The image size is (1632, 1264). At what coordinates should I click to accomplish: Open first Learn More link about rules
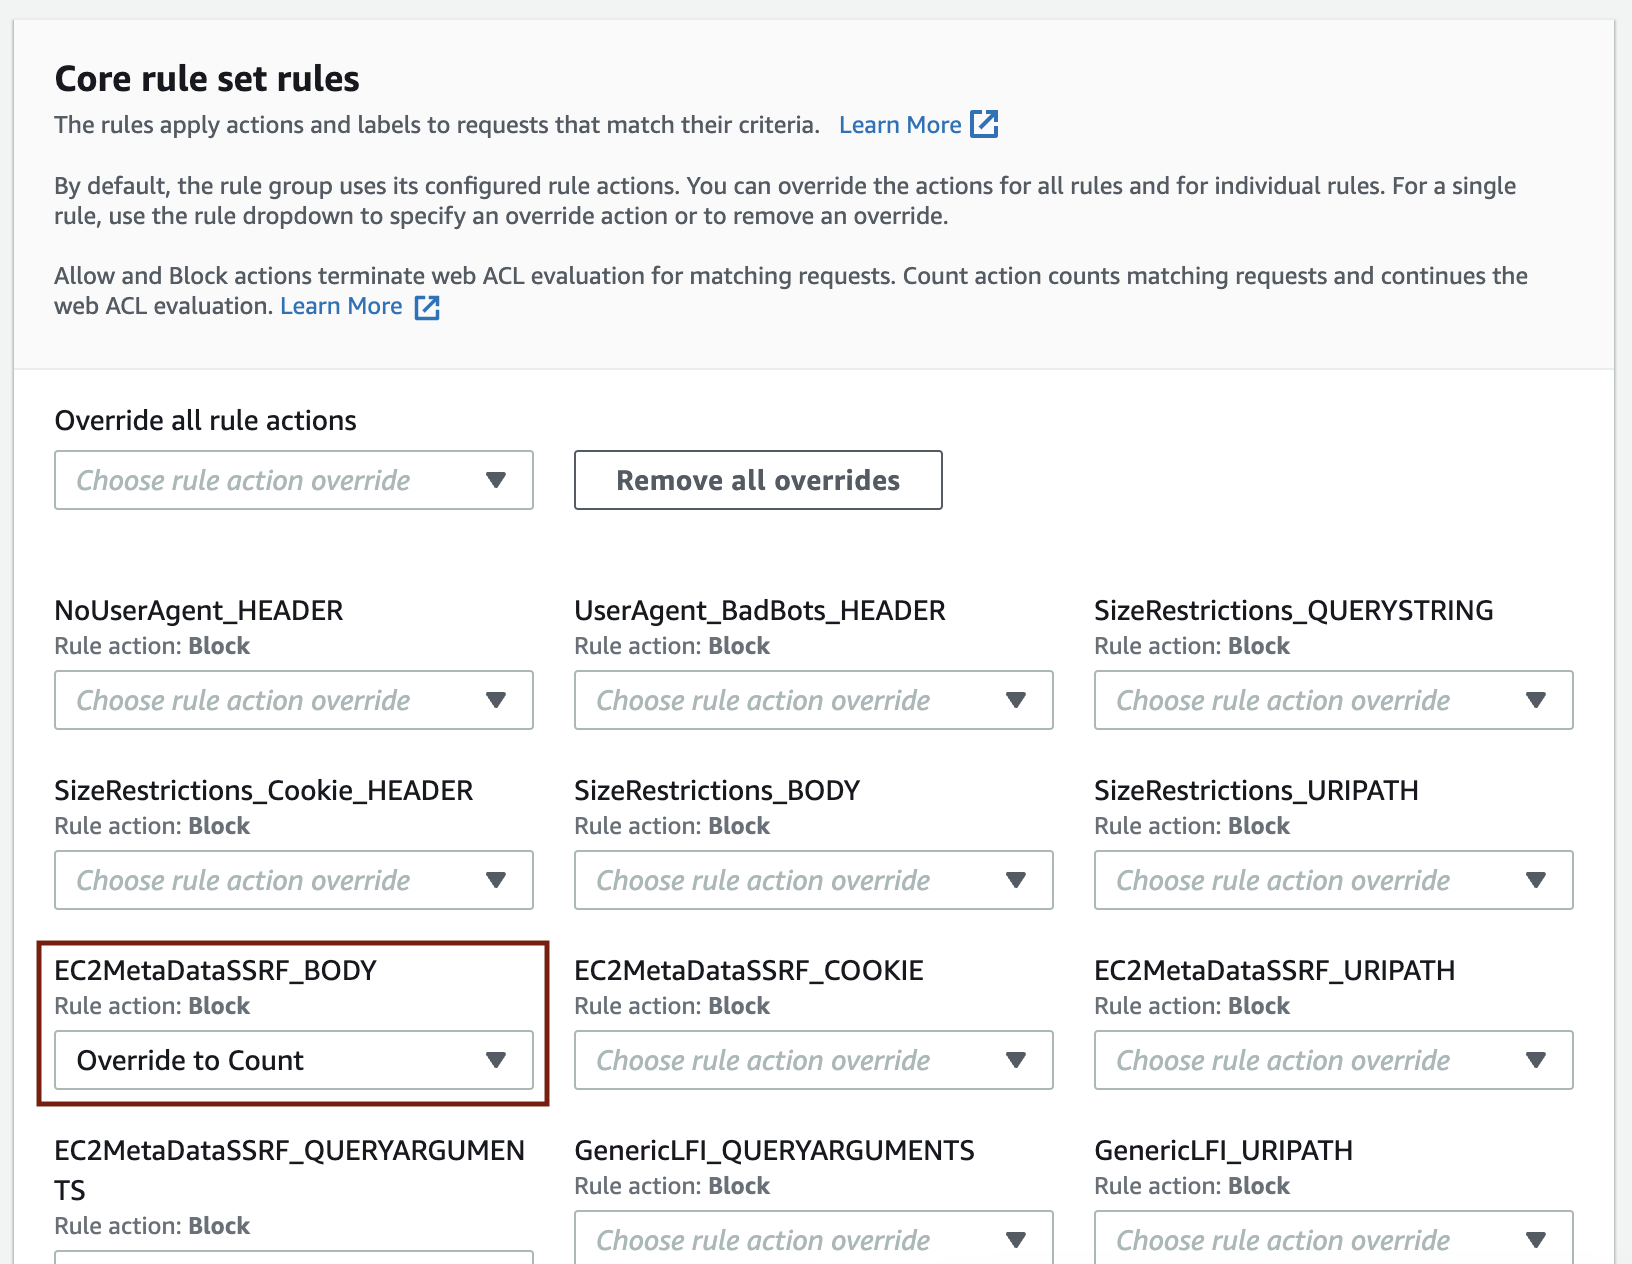(x=899, y=125)
